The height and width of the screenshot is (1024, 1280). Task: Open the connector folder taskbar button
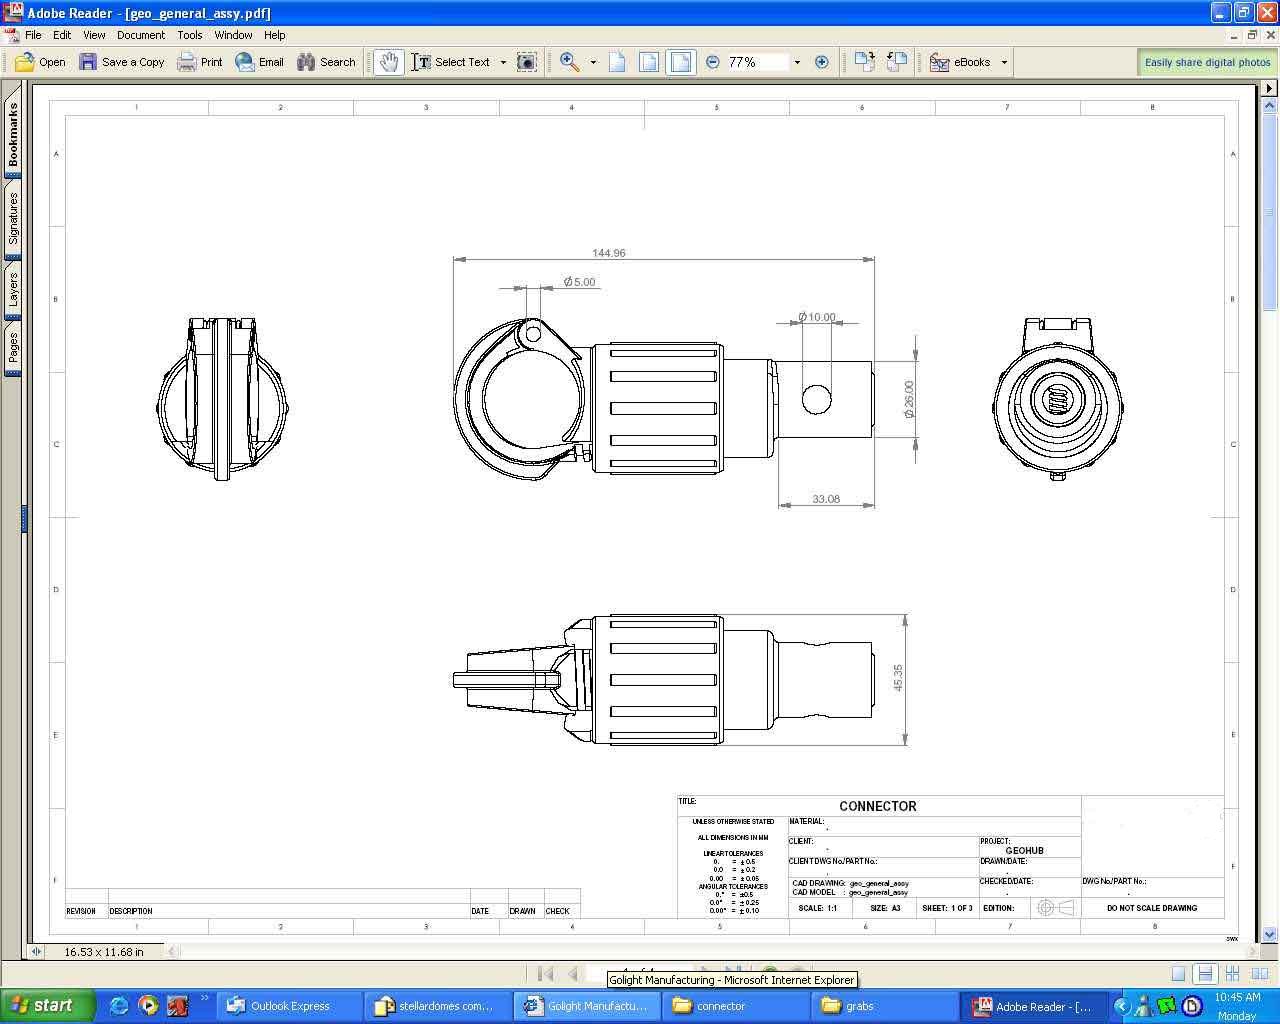(x=735, y=1006)
